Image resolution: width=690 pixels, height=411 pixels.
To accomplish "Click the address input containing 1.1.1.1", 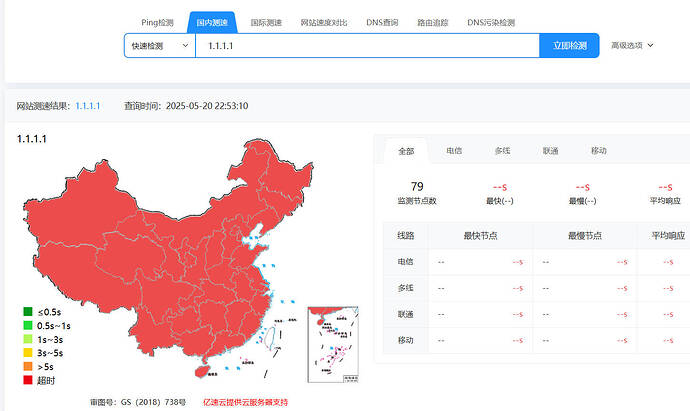I will pos(367,45).
